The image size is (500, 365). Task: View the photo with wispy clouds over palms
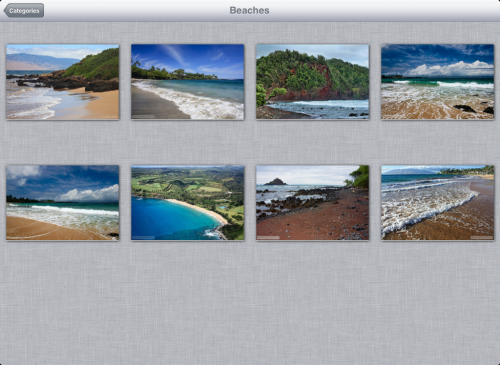point(188,82)
